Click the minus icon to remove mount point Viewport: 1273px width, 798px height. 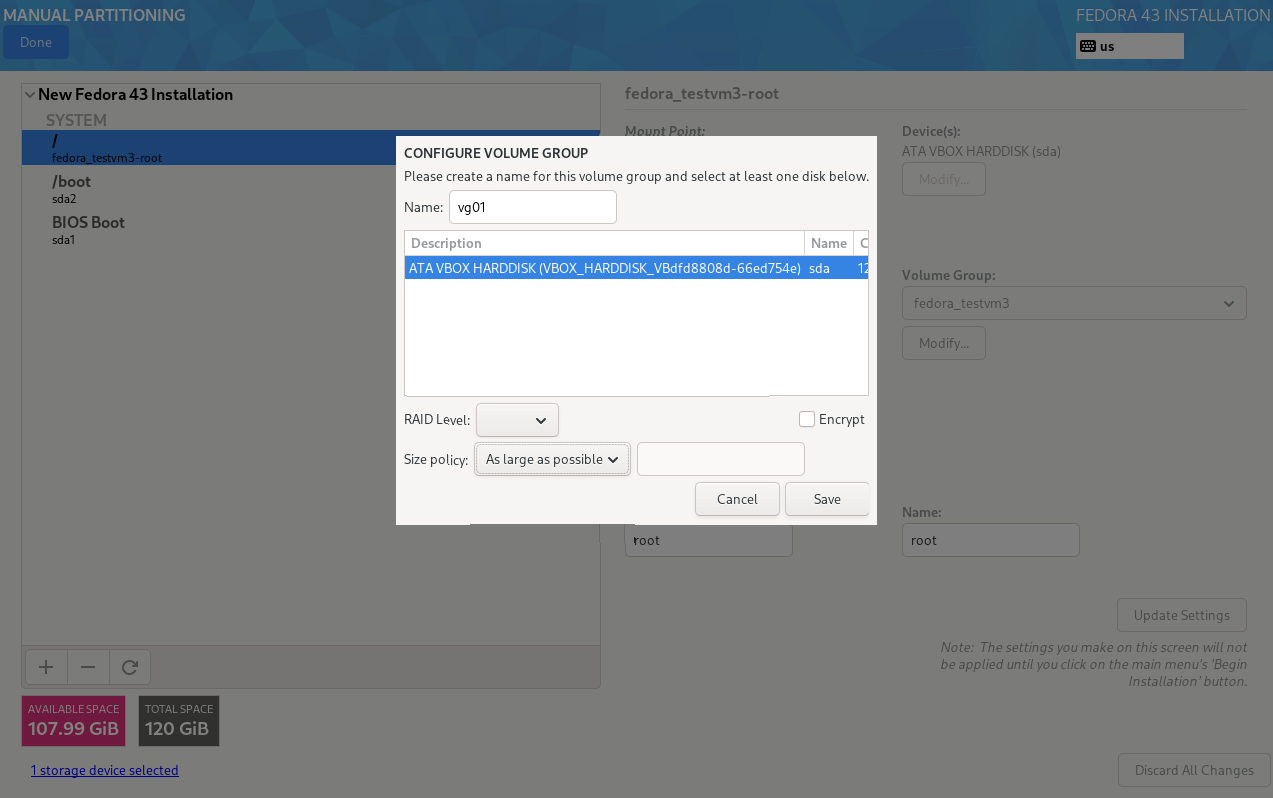pos(88,667)
